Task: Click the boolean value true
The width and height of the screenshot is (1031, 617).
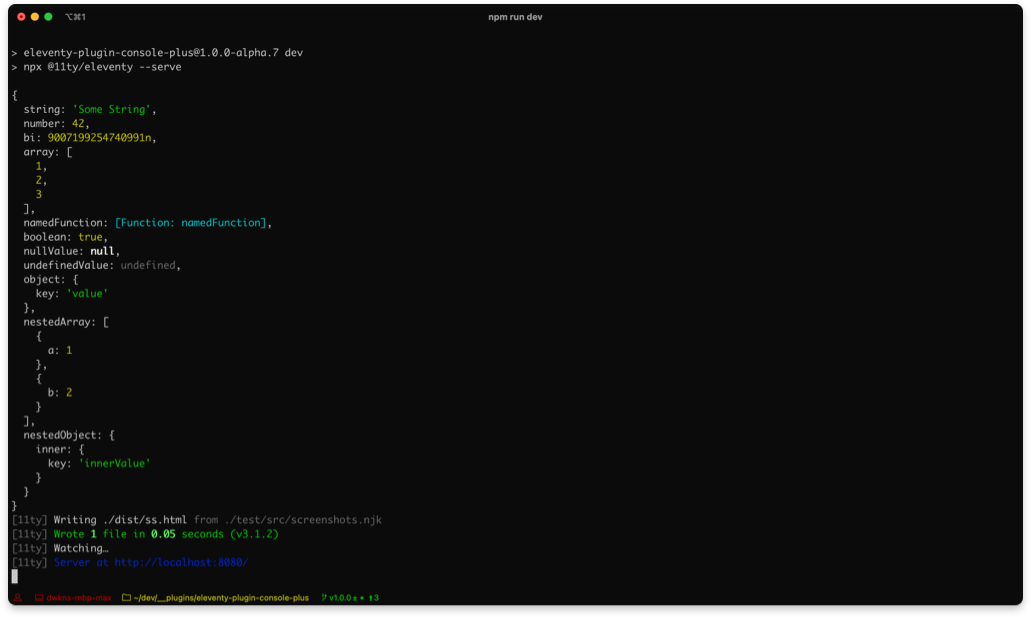Action: [90, 237]
